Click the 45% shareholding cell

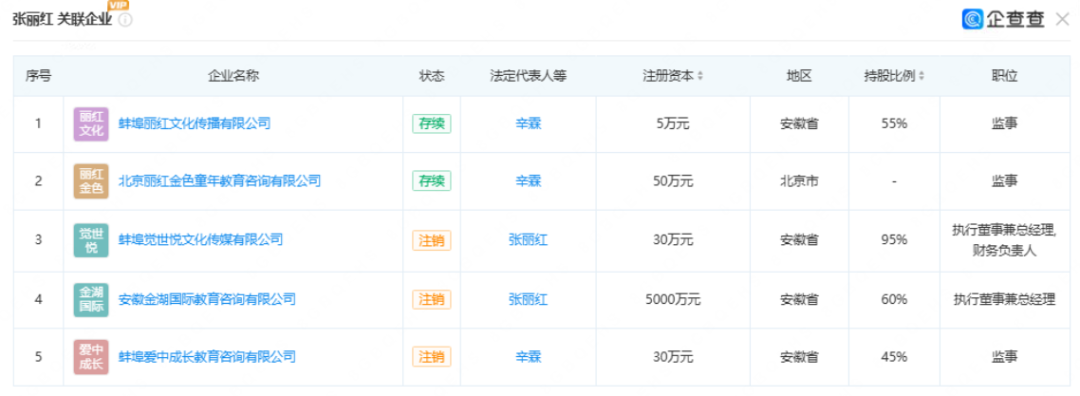pos(894,357)
